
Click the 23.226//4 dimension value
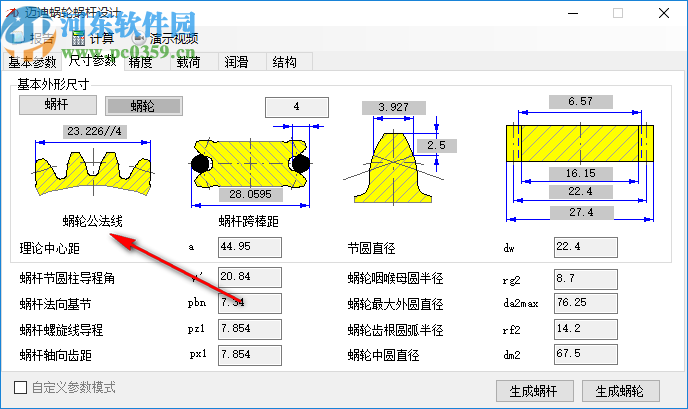point(95,131)
